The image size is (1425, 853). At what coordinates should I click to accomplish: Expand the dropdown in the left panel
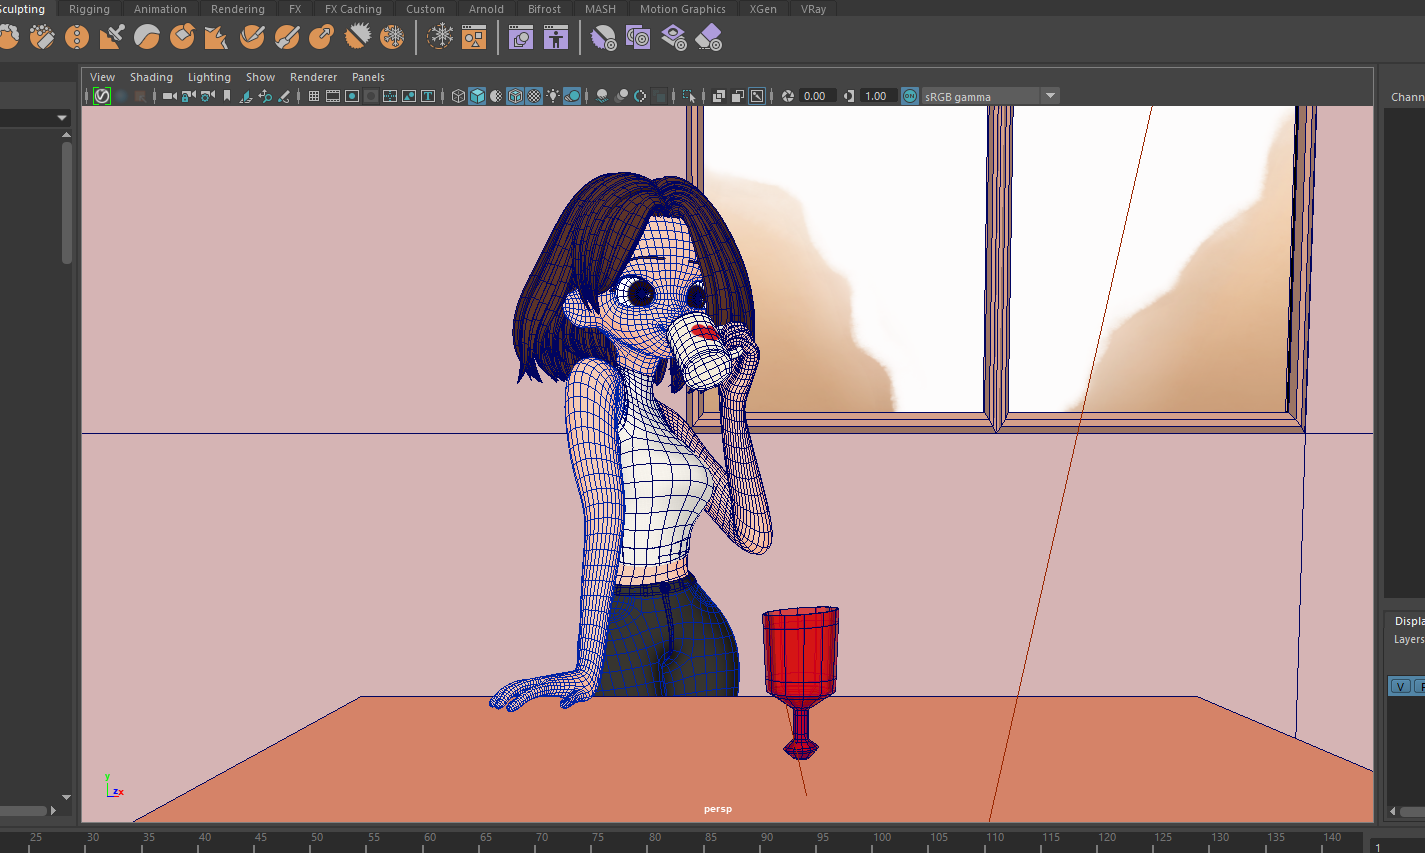click(62, 118)
